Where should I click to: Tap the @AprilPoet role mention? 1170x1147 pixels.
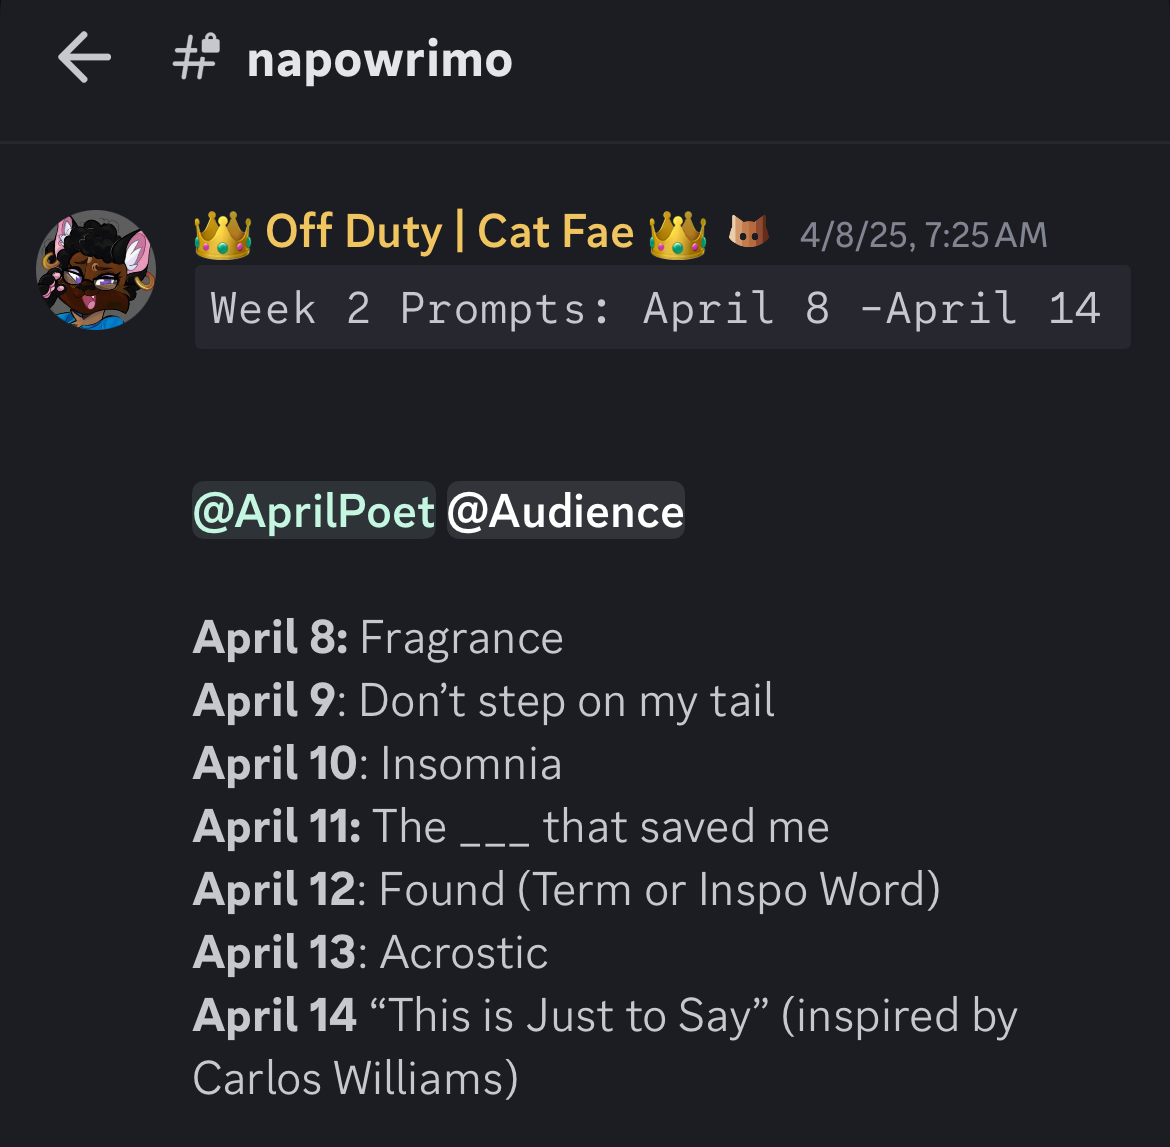pyautogui.click(x=314, y=511)
